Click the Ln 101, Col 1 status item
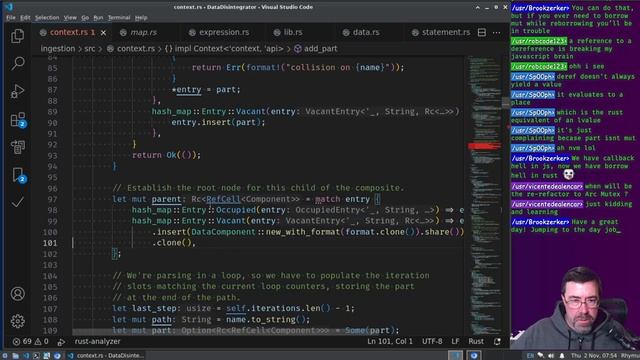This screenshot has width=640, height=360. (390, 341)
